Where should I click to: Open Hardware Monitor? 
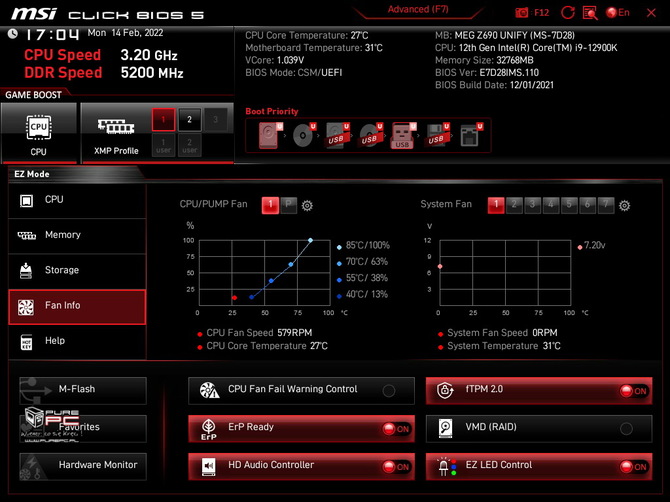(83, 467)
